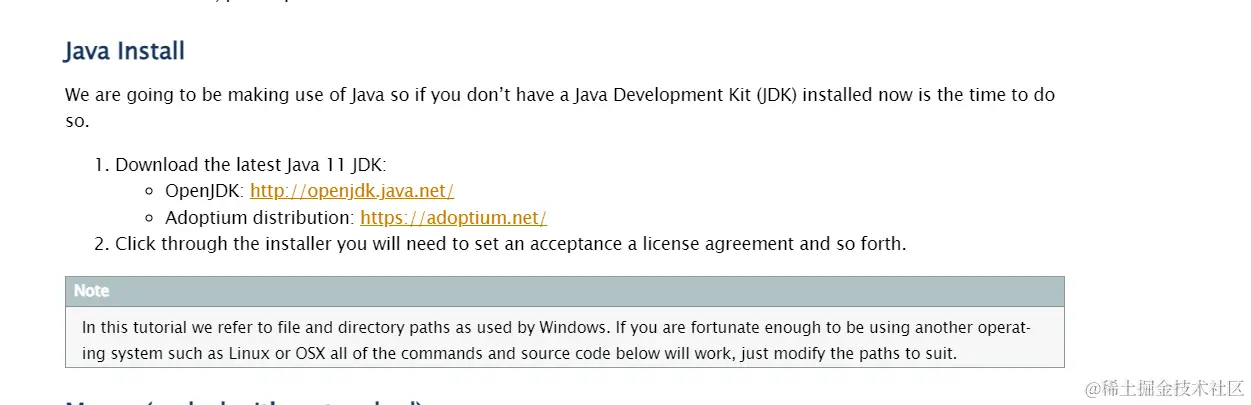Open the adoptium.net link
Image resolution: width=1251 pixels, height=405 pixels.
click(x=453, y=218)
